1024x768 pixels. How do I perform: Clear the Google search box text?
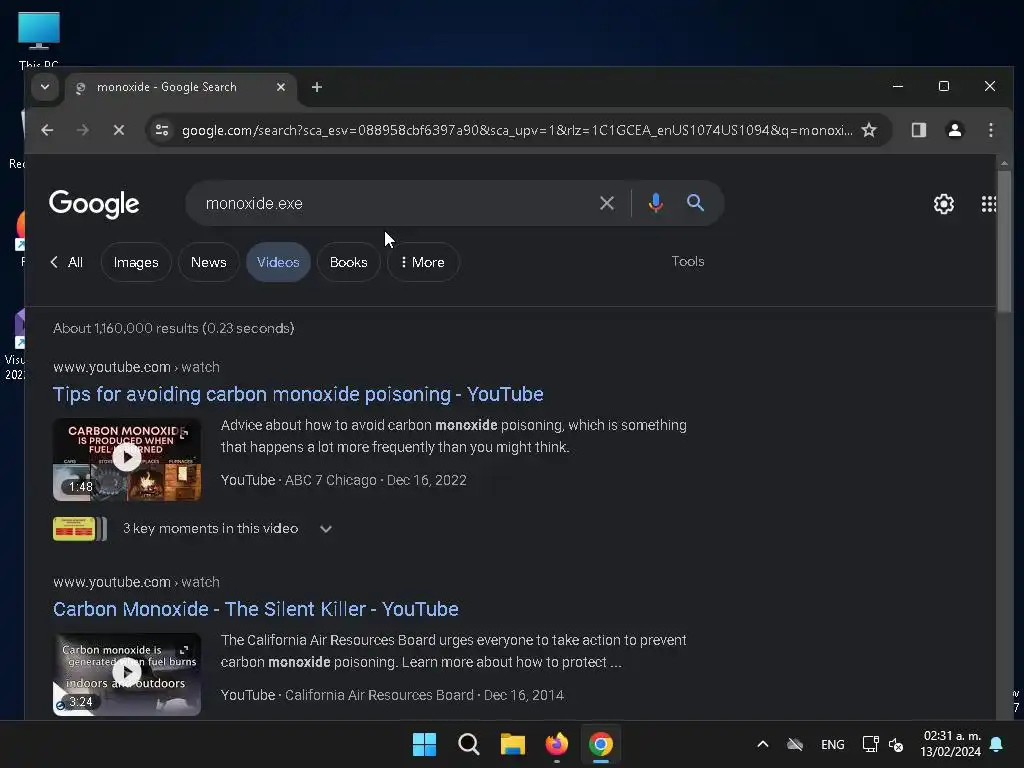(607, 203)
